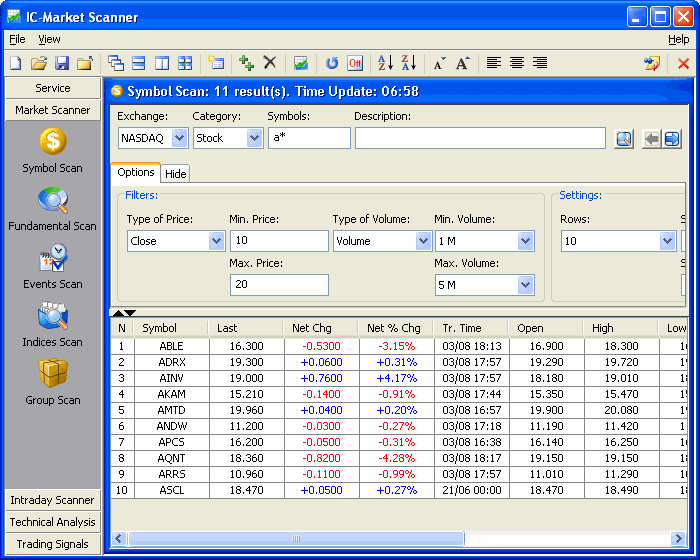The width and height of the screenshot is (700, 560).
Task: Click the Description input field
Action: (480, 138)
